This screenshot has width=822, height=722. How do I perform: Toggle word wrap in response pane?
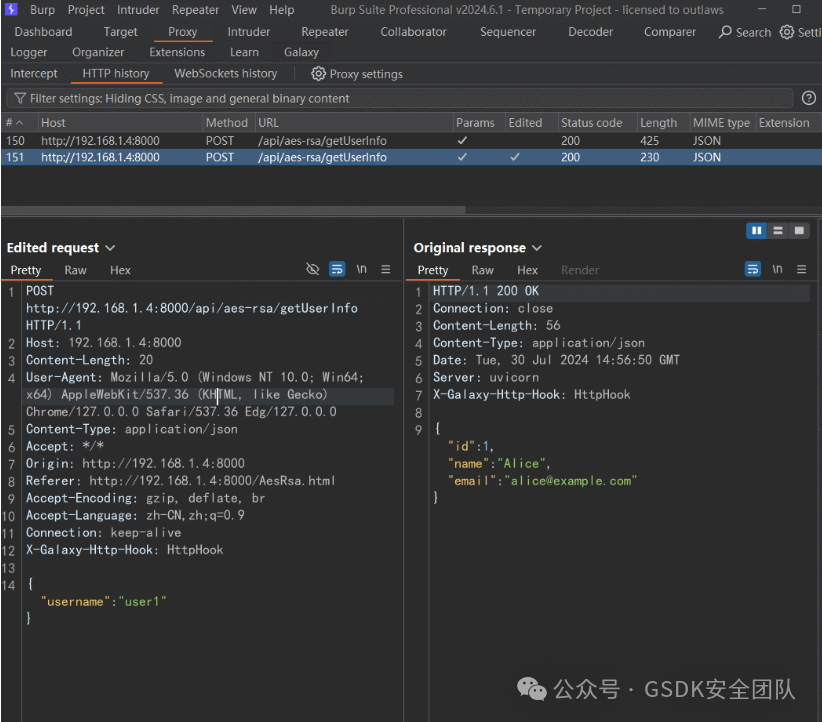753,269
